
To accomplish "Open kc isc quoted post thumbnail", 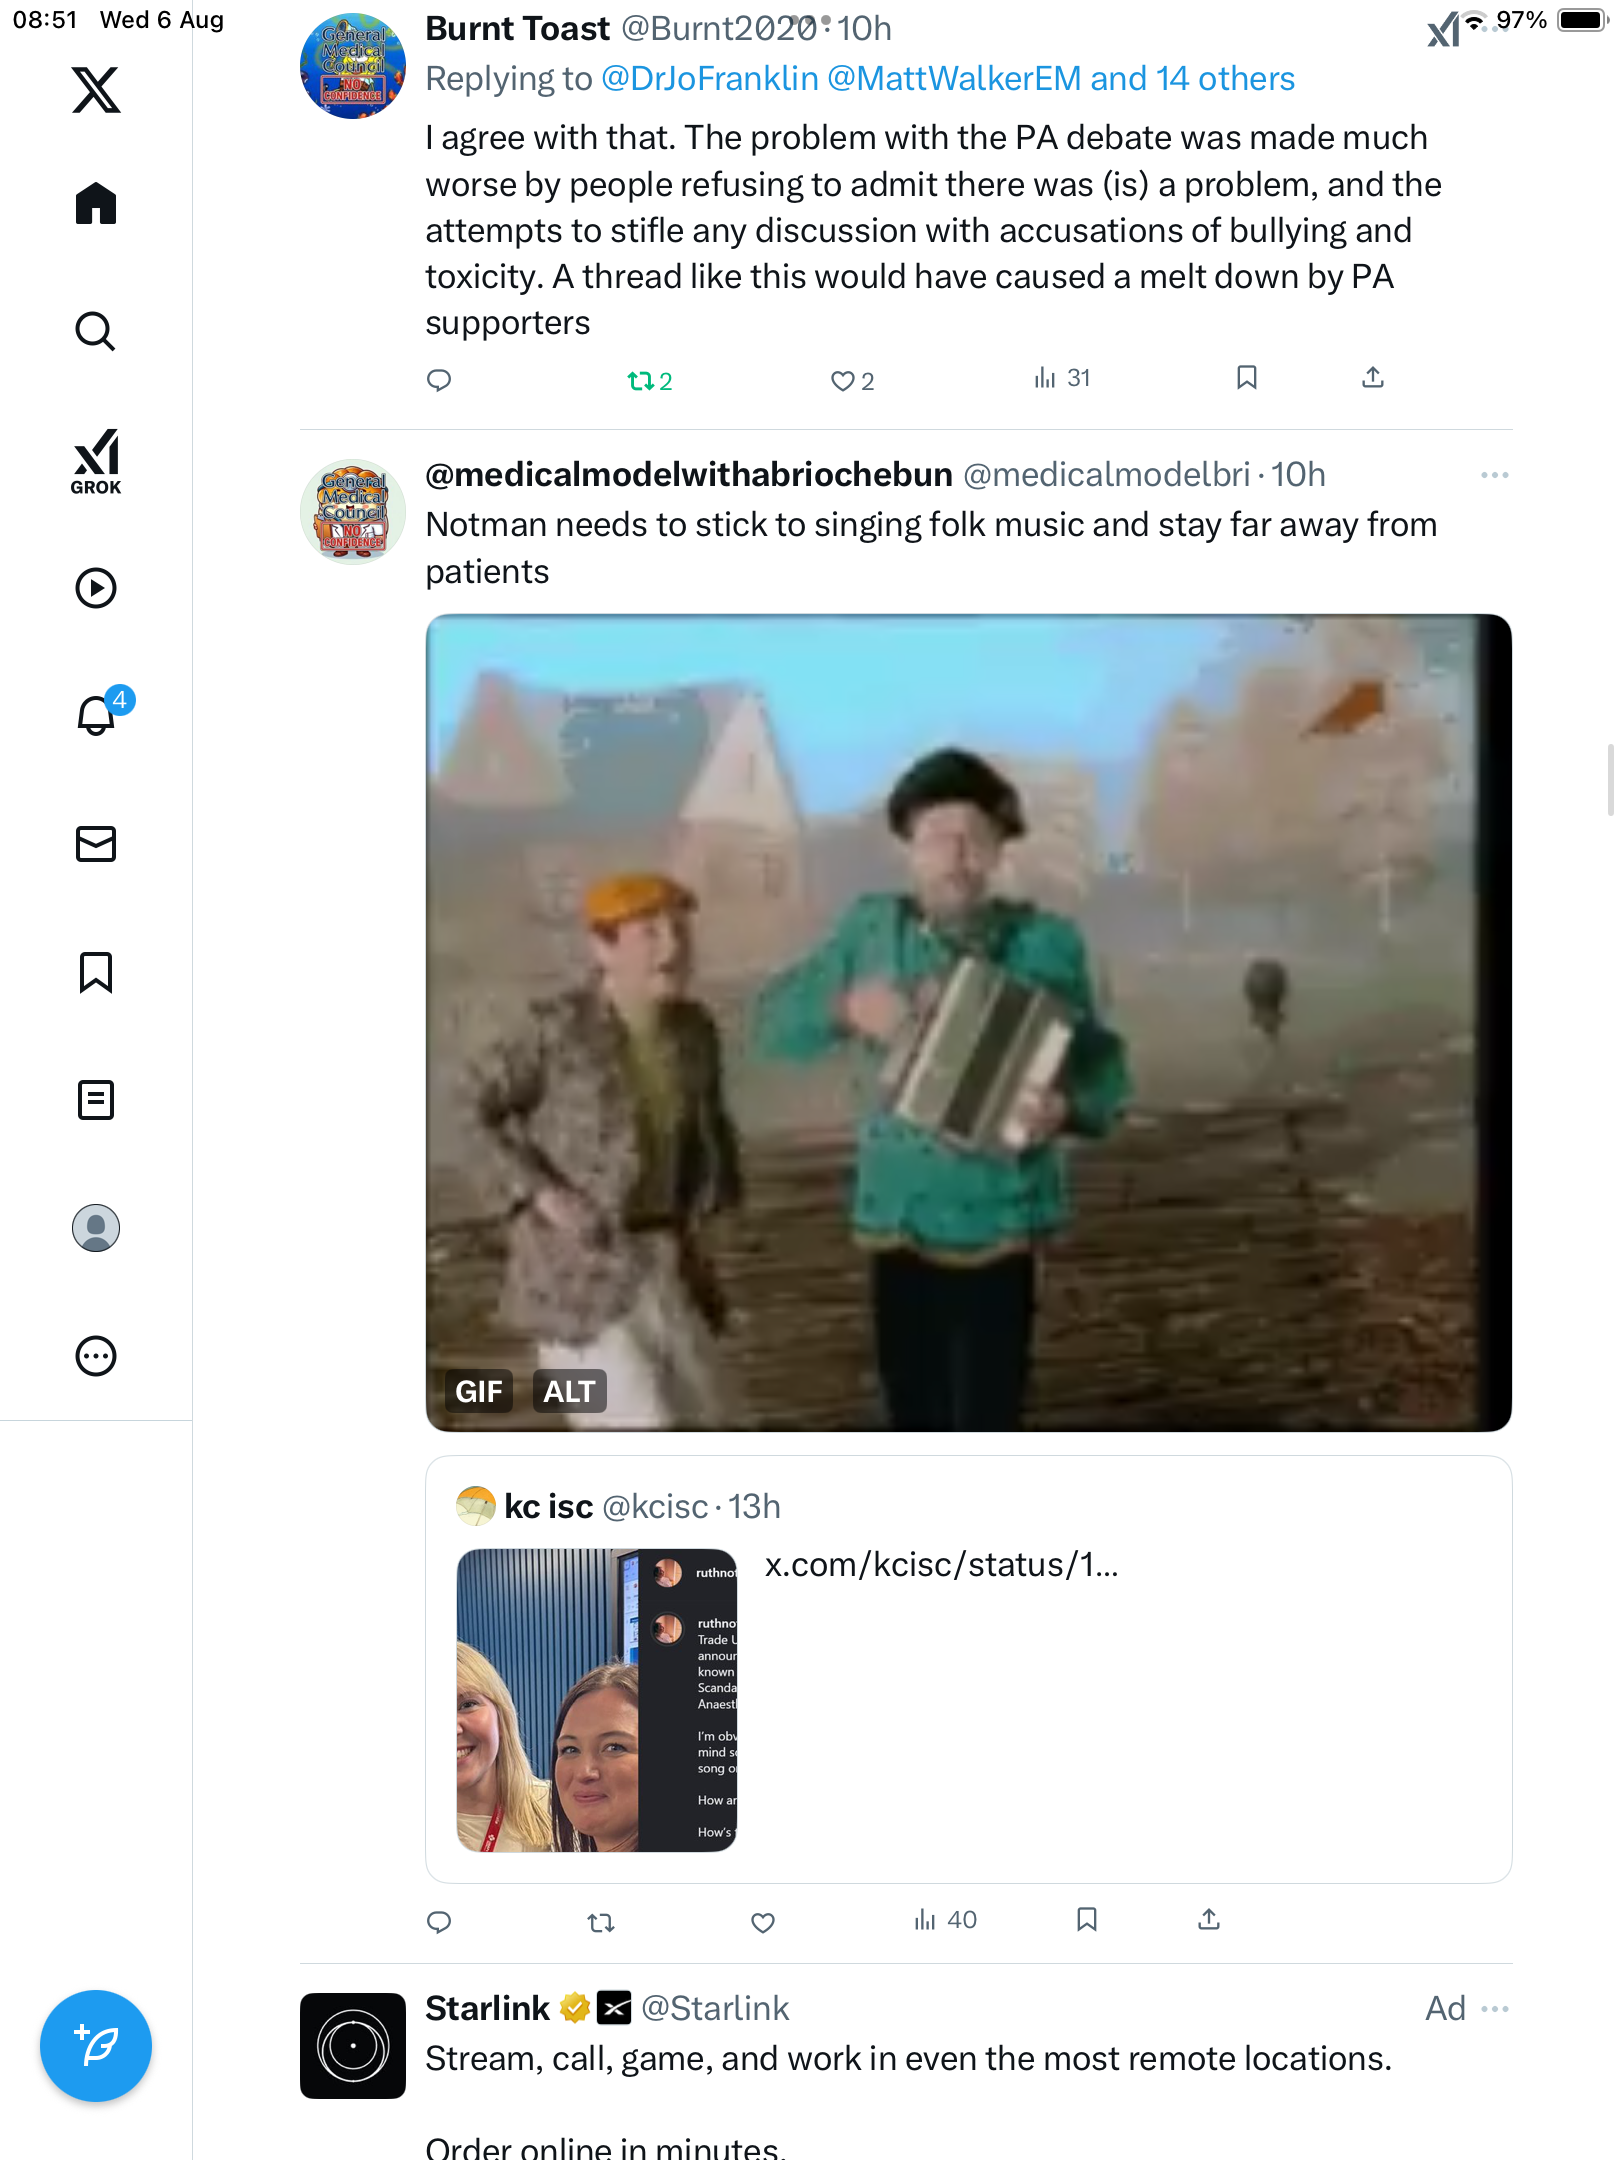I will (x=597, y=1700).
